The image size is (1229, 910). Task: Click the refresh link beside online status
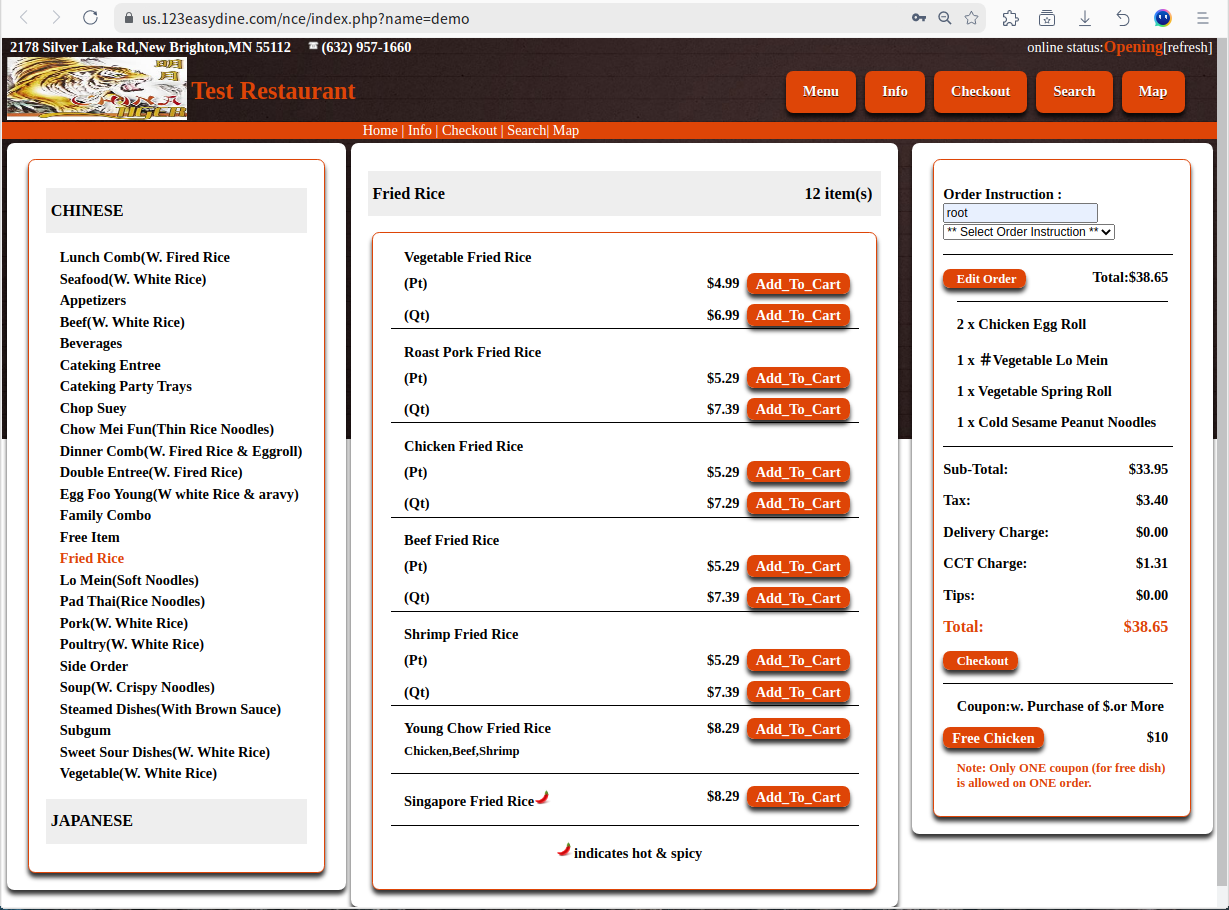[x=1188, y=48]
